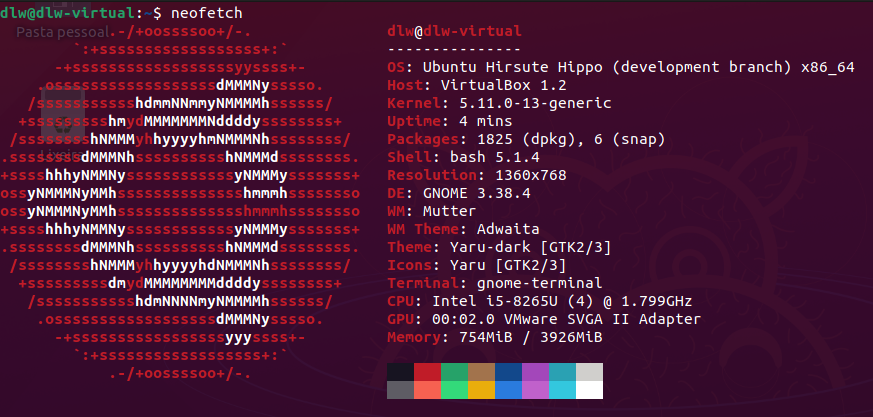Click the red "Shell" label

point(410,158)
